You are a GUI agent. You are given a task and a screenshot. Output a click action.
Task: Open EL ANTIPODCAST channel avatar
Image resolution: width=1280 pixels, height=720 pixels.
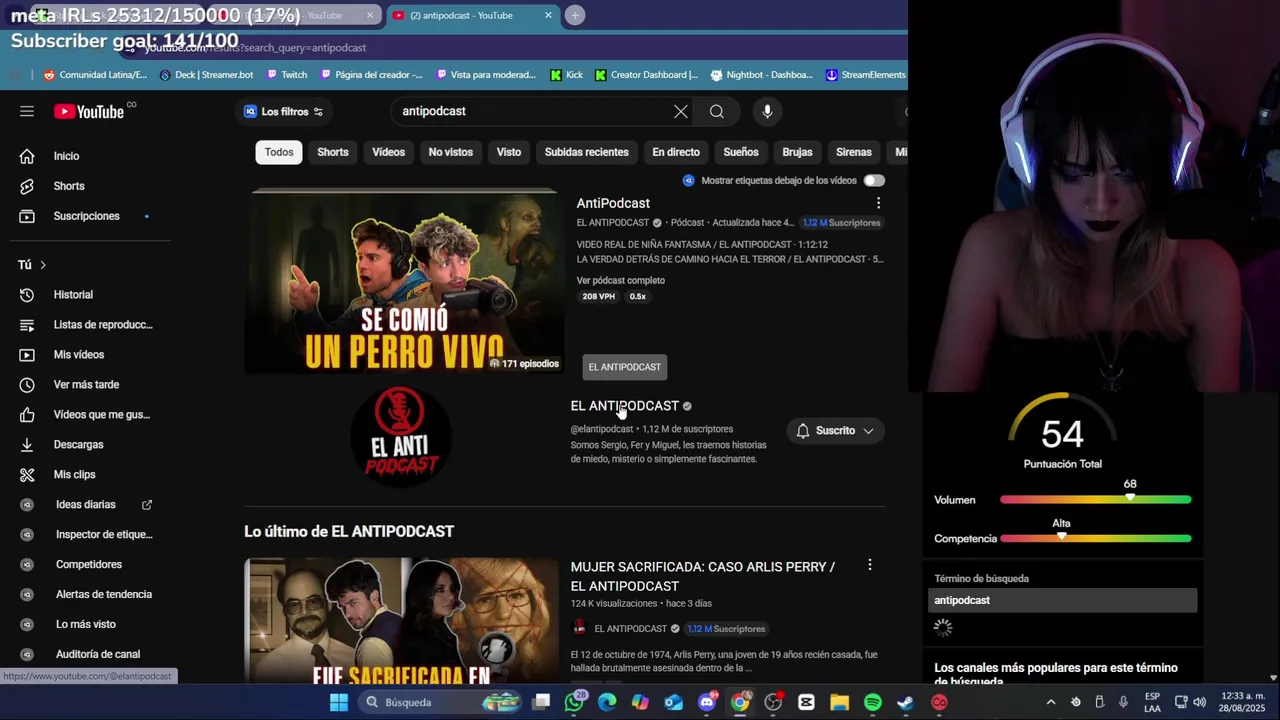400,436
